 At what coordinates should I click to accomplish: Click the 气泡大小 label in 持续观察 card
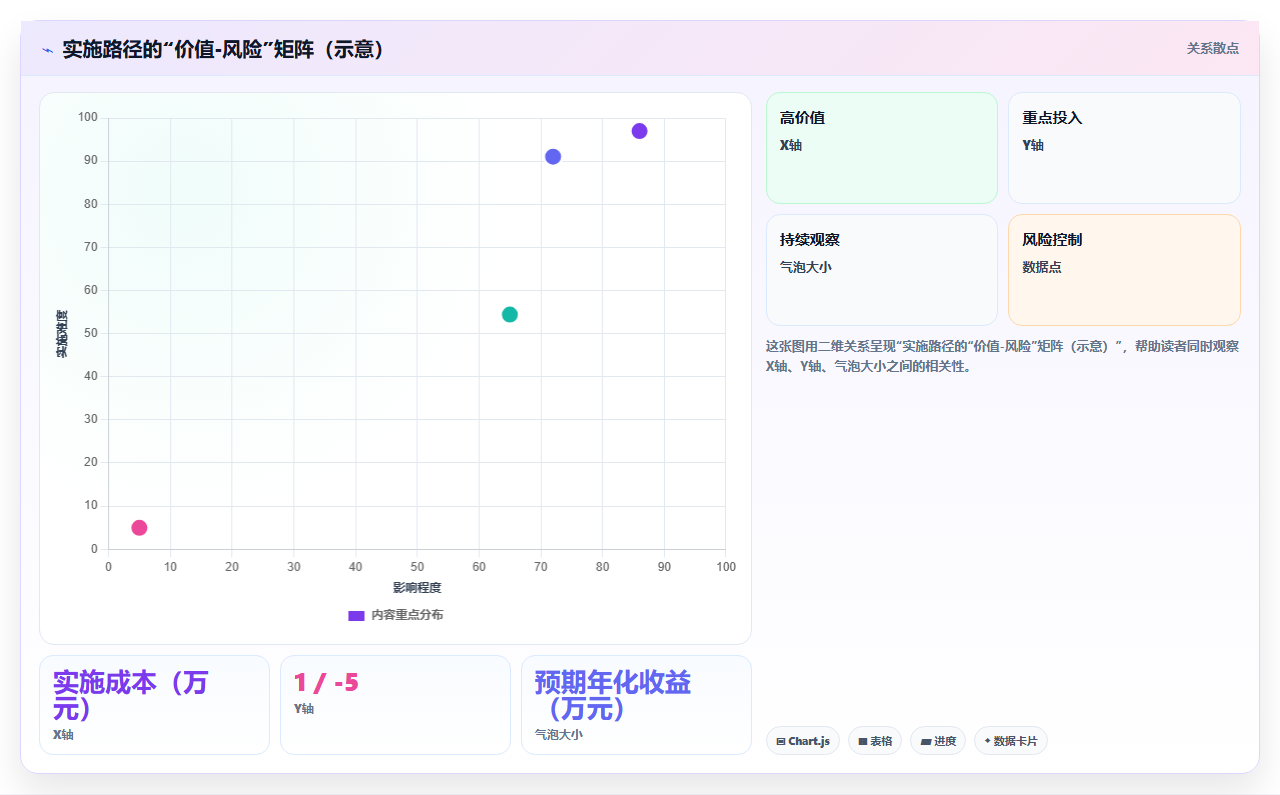[806, 267]
